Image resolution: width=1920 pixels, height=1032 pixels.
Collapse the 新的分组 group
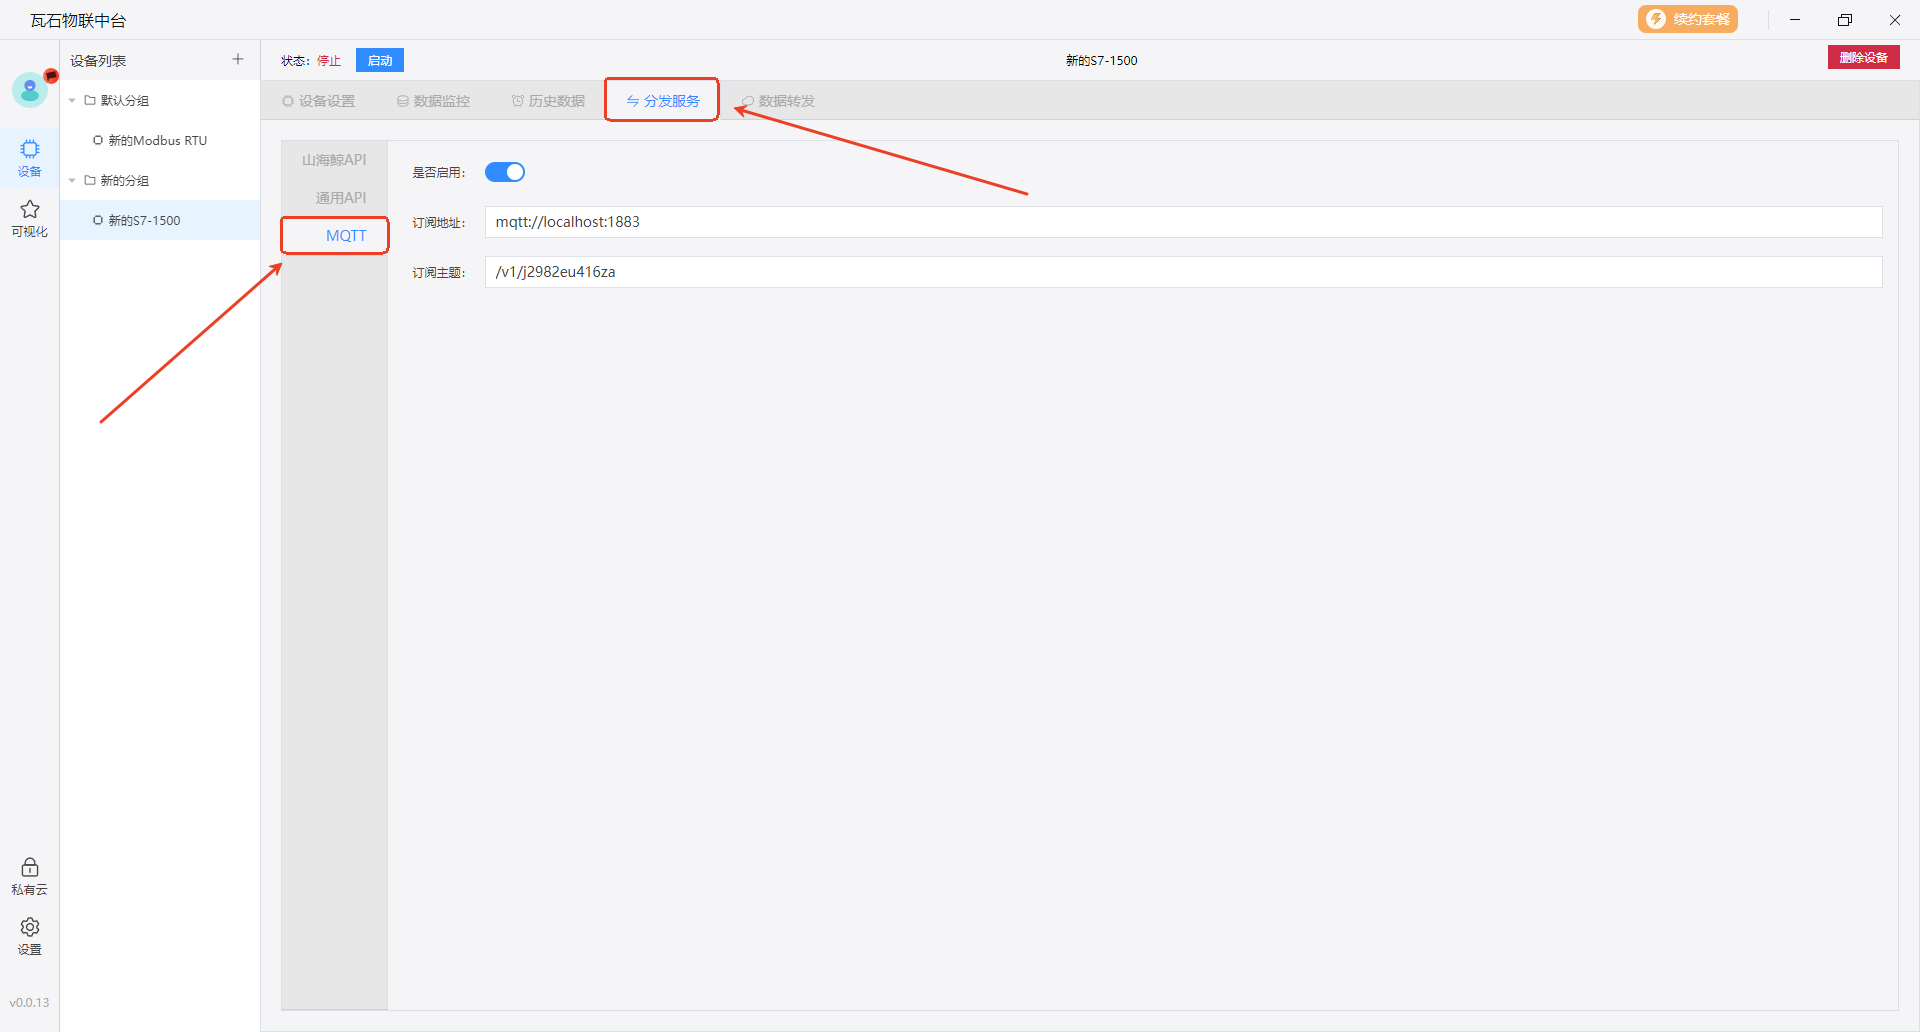click(x=72, y=181)
